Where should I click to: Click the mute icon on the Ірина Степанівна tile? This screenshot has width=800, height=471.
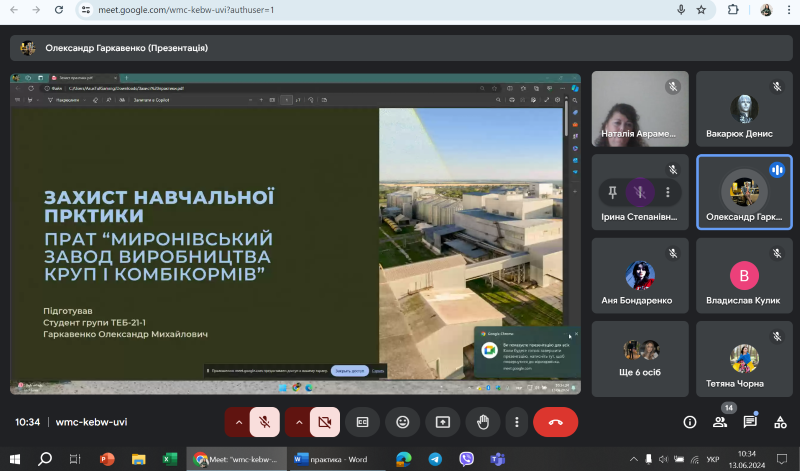pos(640,192)
